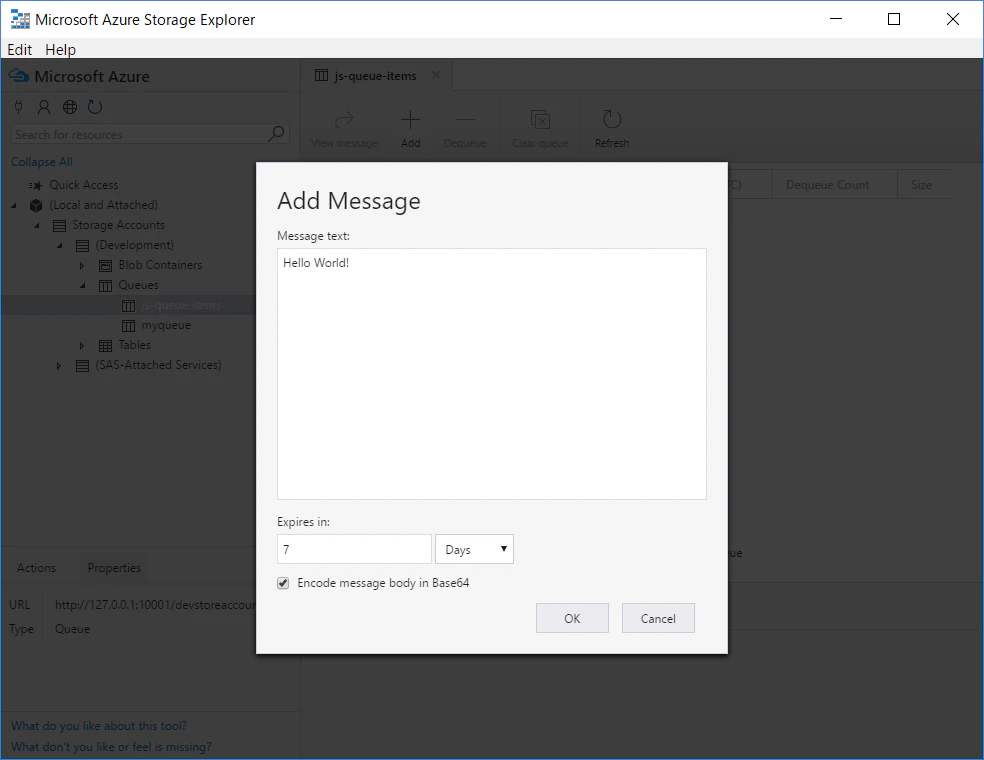
Task: Toggle Encode message body in Base64 checkbox
Action: (283, 583)
